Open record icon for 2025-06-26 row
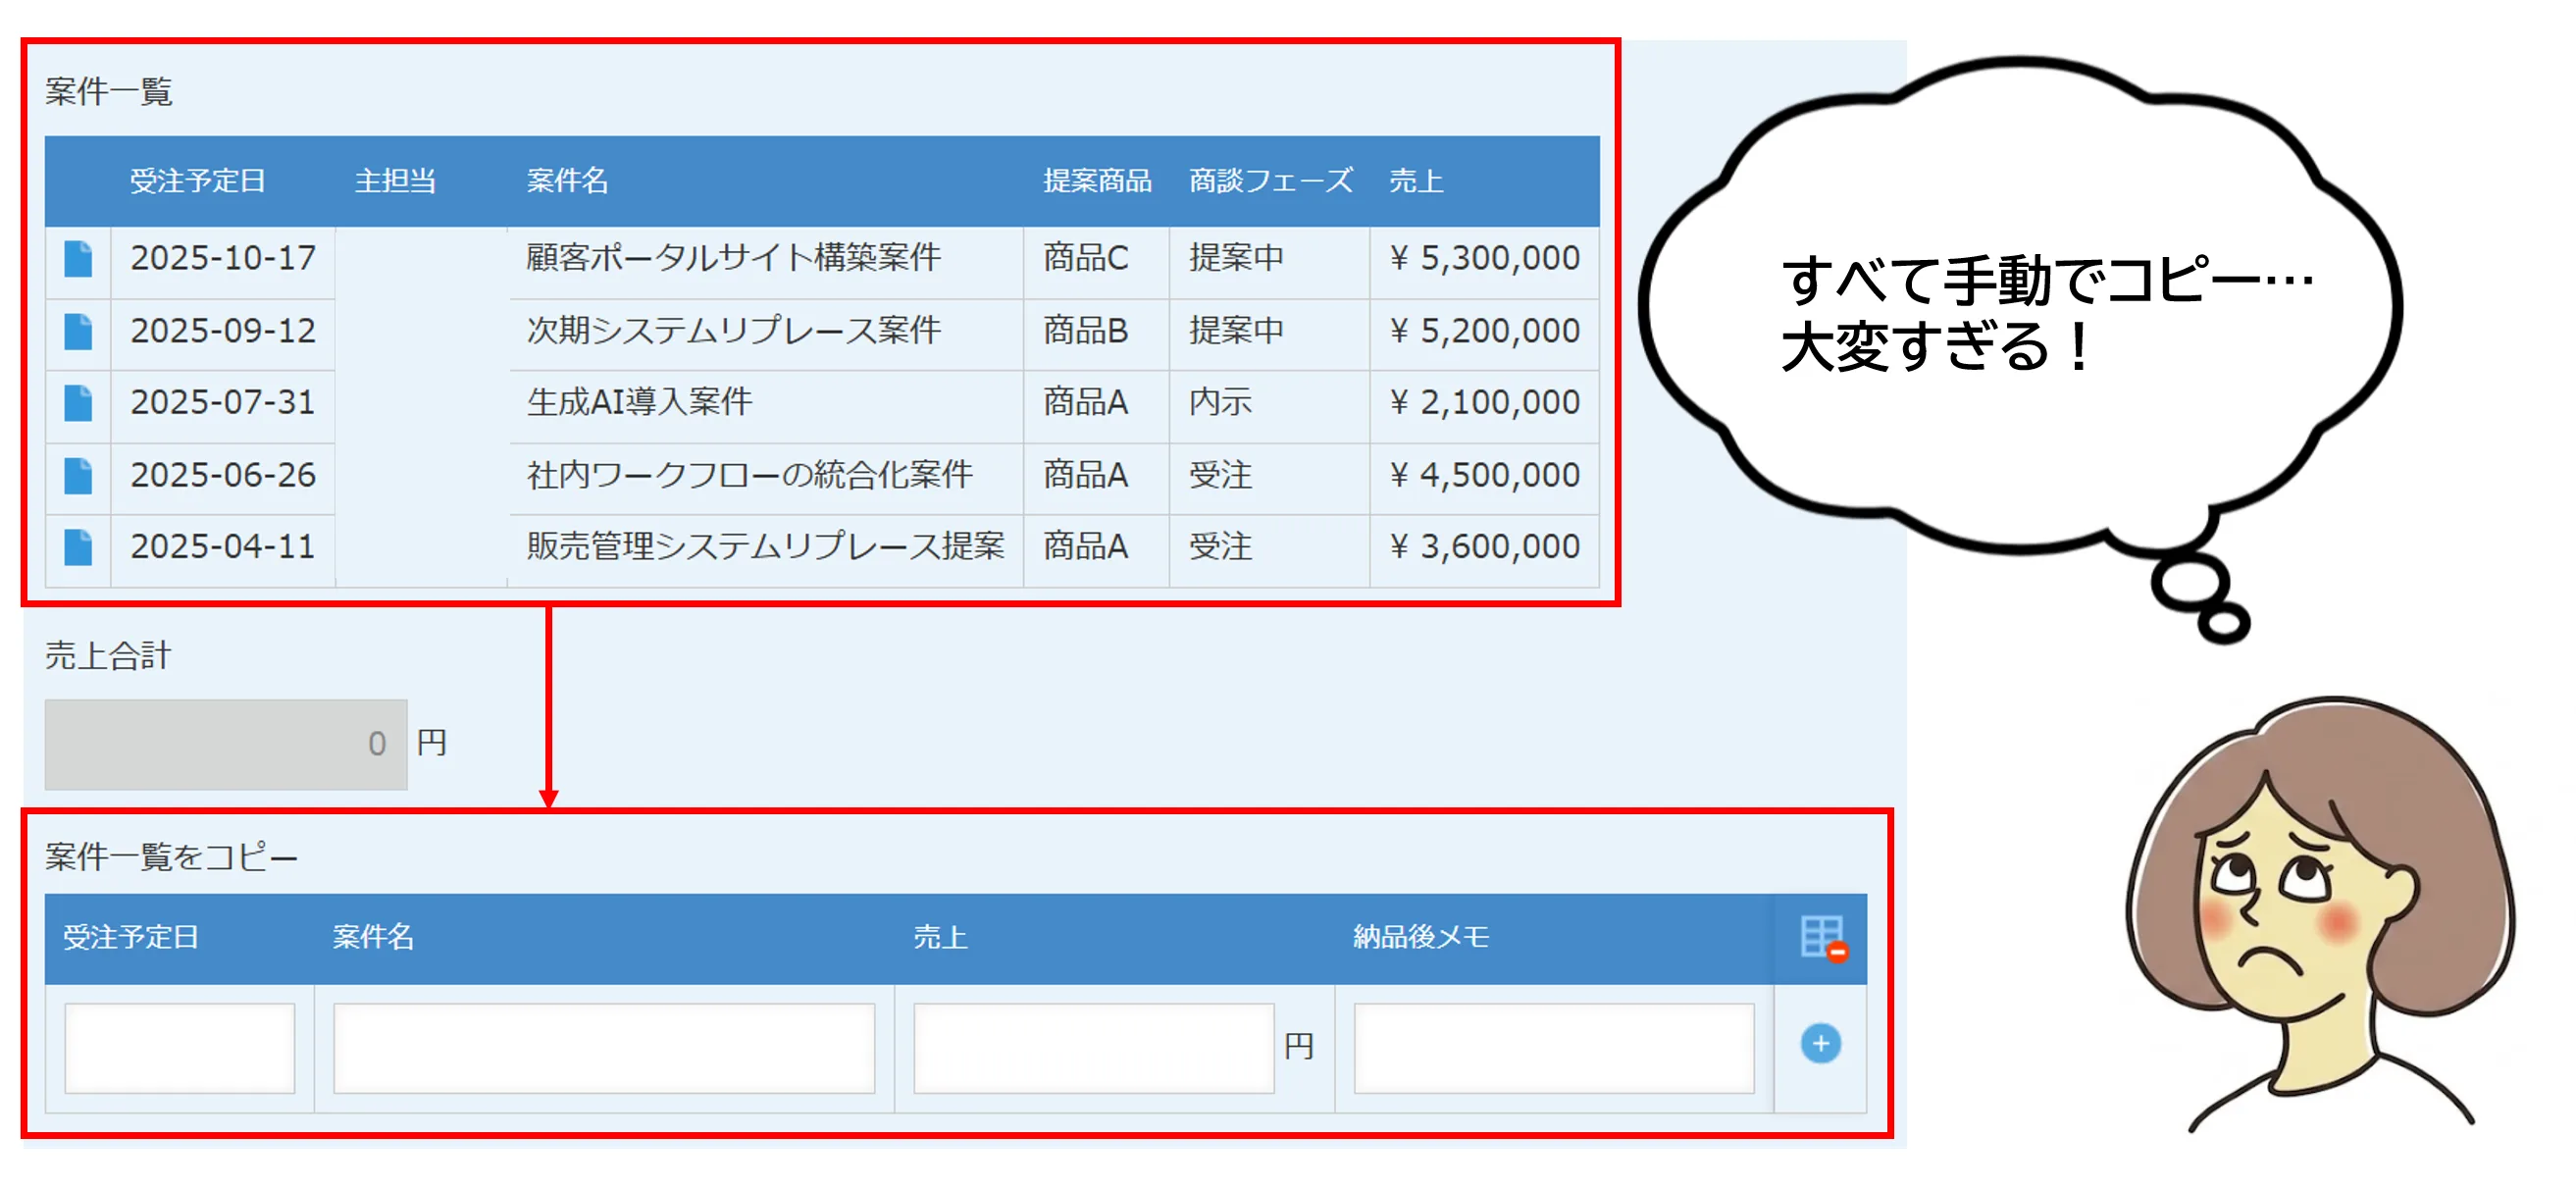The image size is (2576, 1190). click(78, 475)
